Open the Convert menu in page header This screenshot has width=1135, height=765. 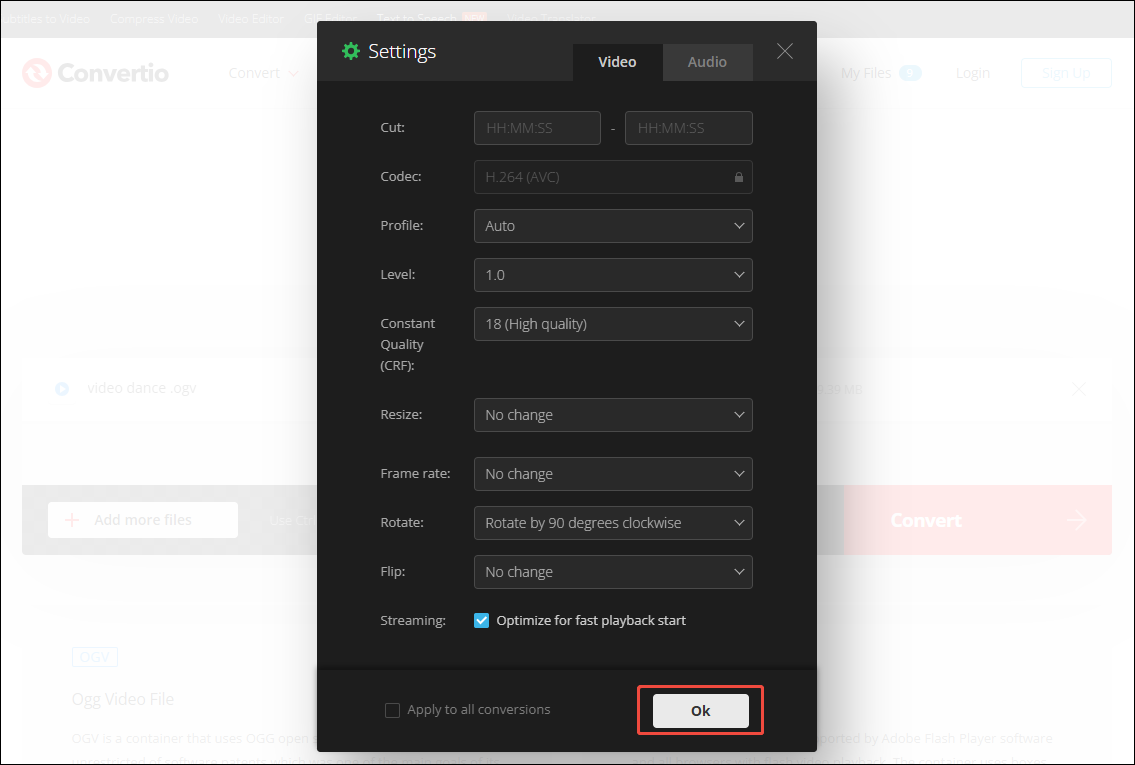point(263,73)
